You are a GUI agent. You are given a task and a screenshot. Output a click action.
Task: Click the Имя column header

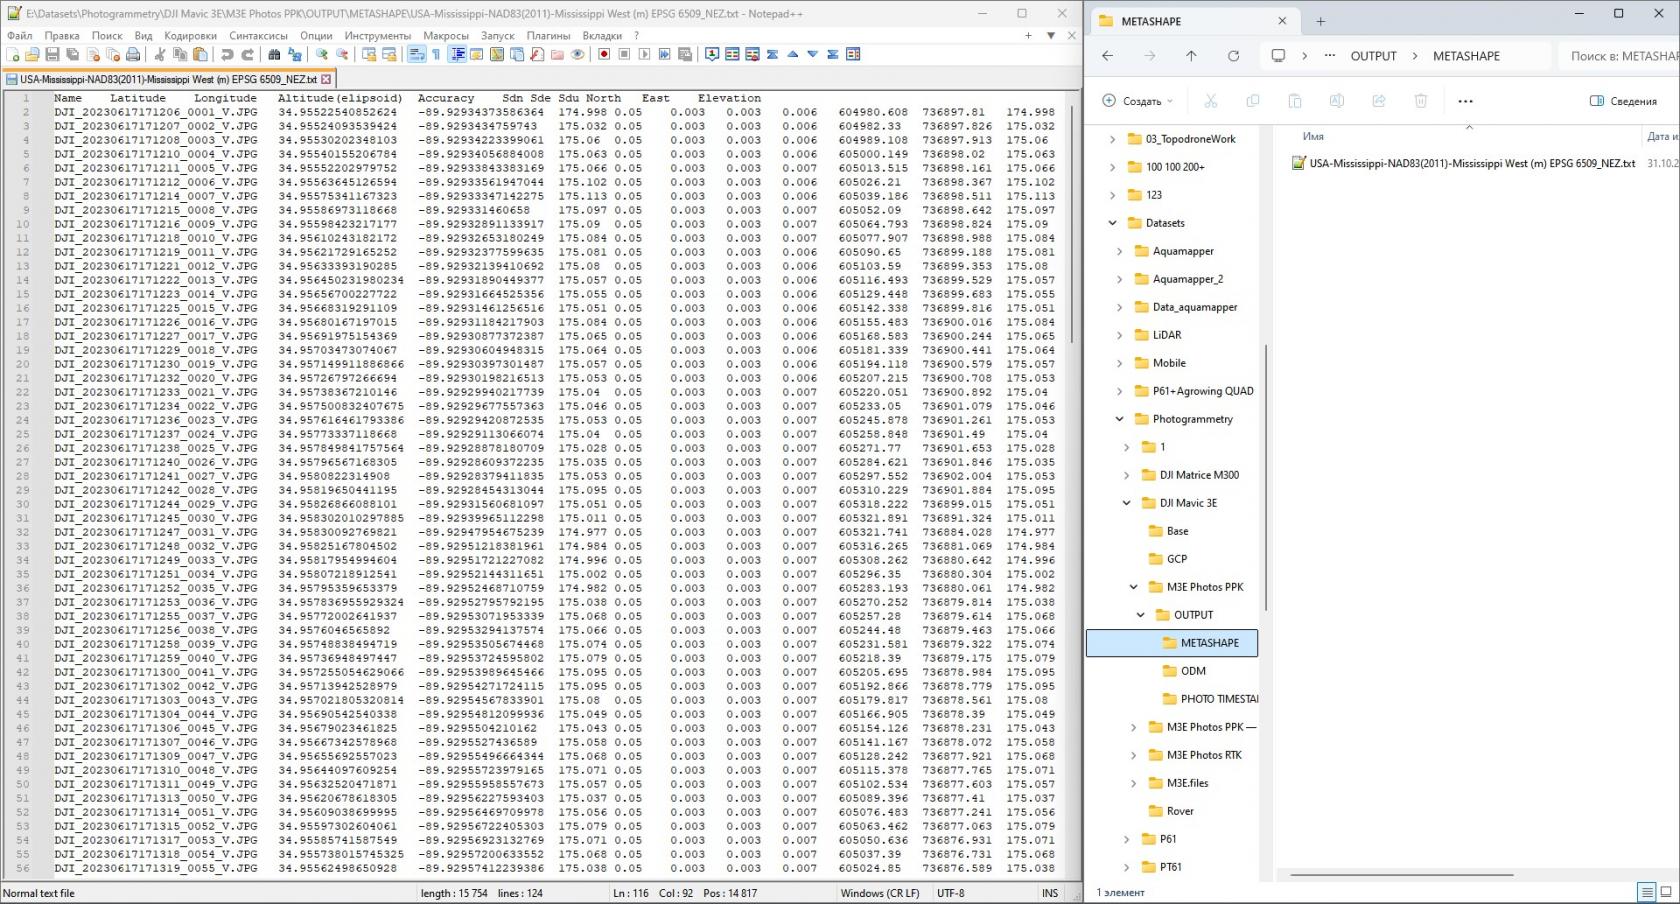pos(1313,136)
